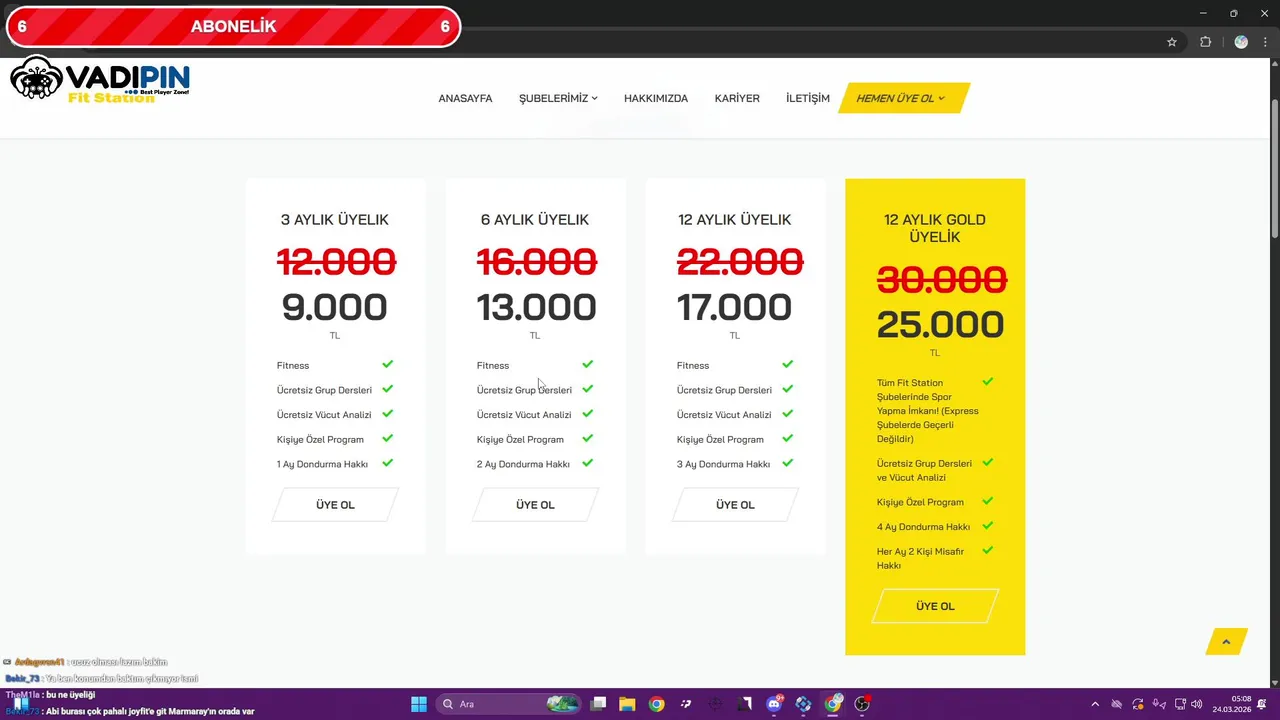Open Discord from the taskbar
1280x720 pixels.
point(774,704)
